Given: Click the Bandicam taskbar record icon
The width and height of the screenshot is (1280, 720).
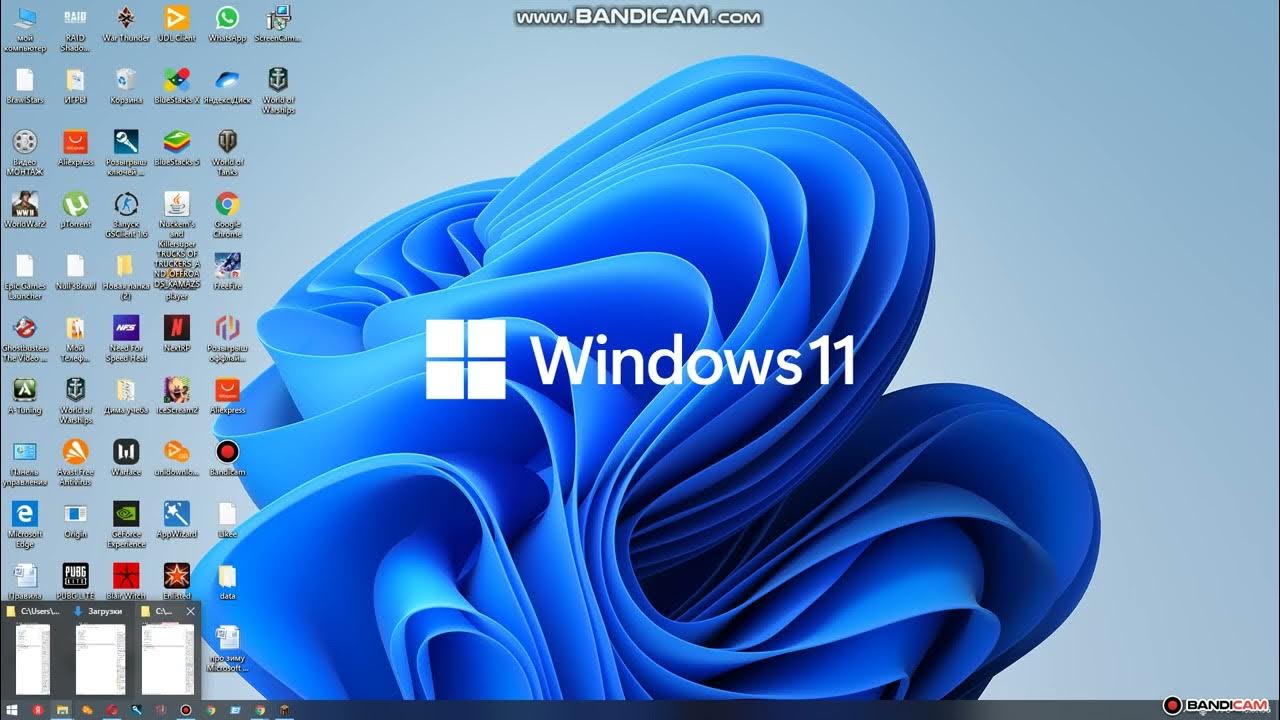Looking at the screenshot, I should click(x=186, y=710).
